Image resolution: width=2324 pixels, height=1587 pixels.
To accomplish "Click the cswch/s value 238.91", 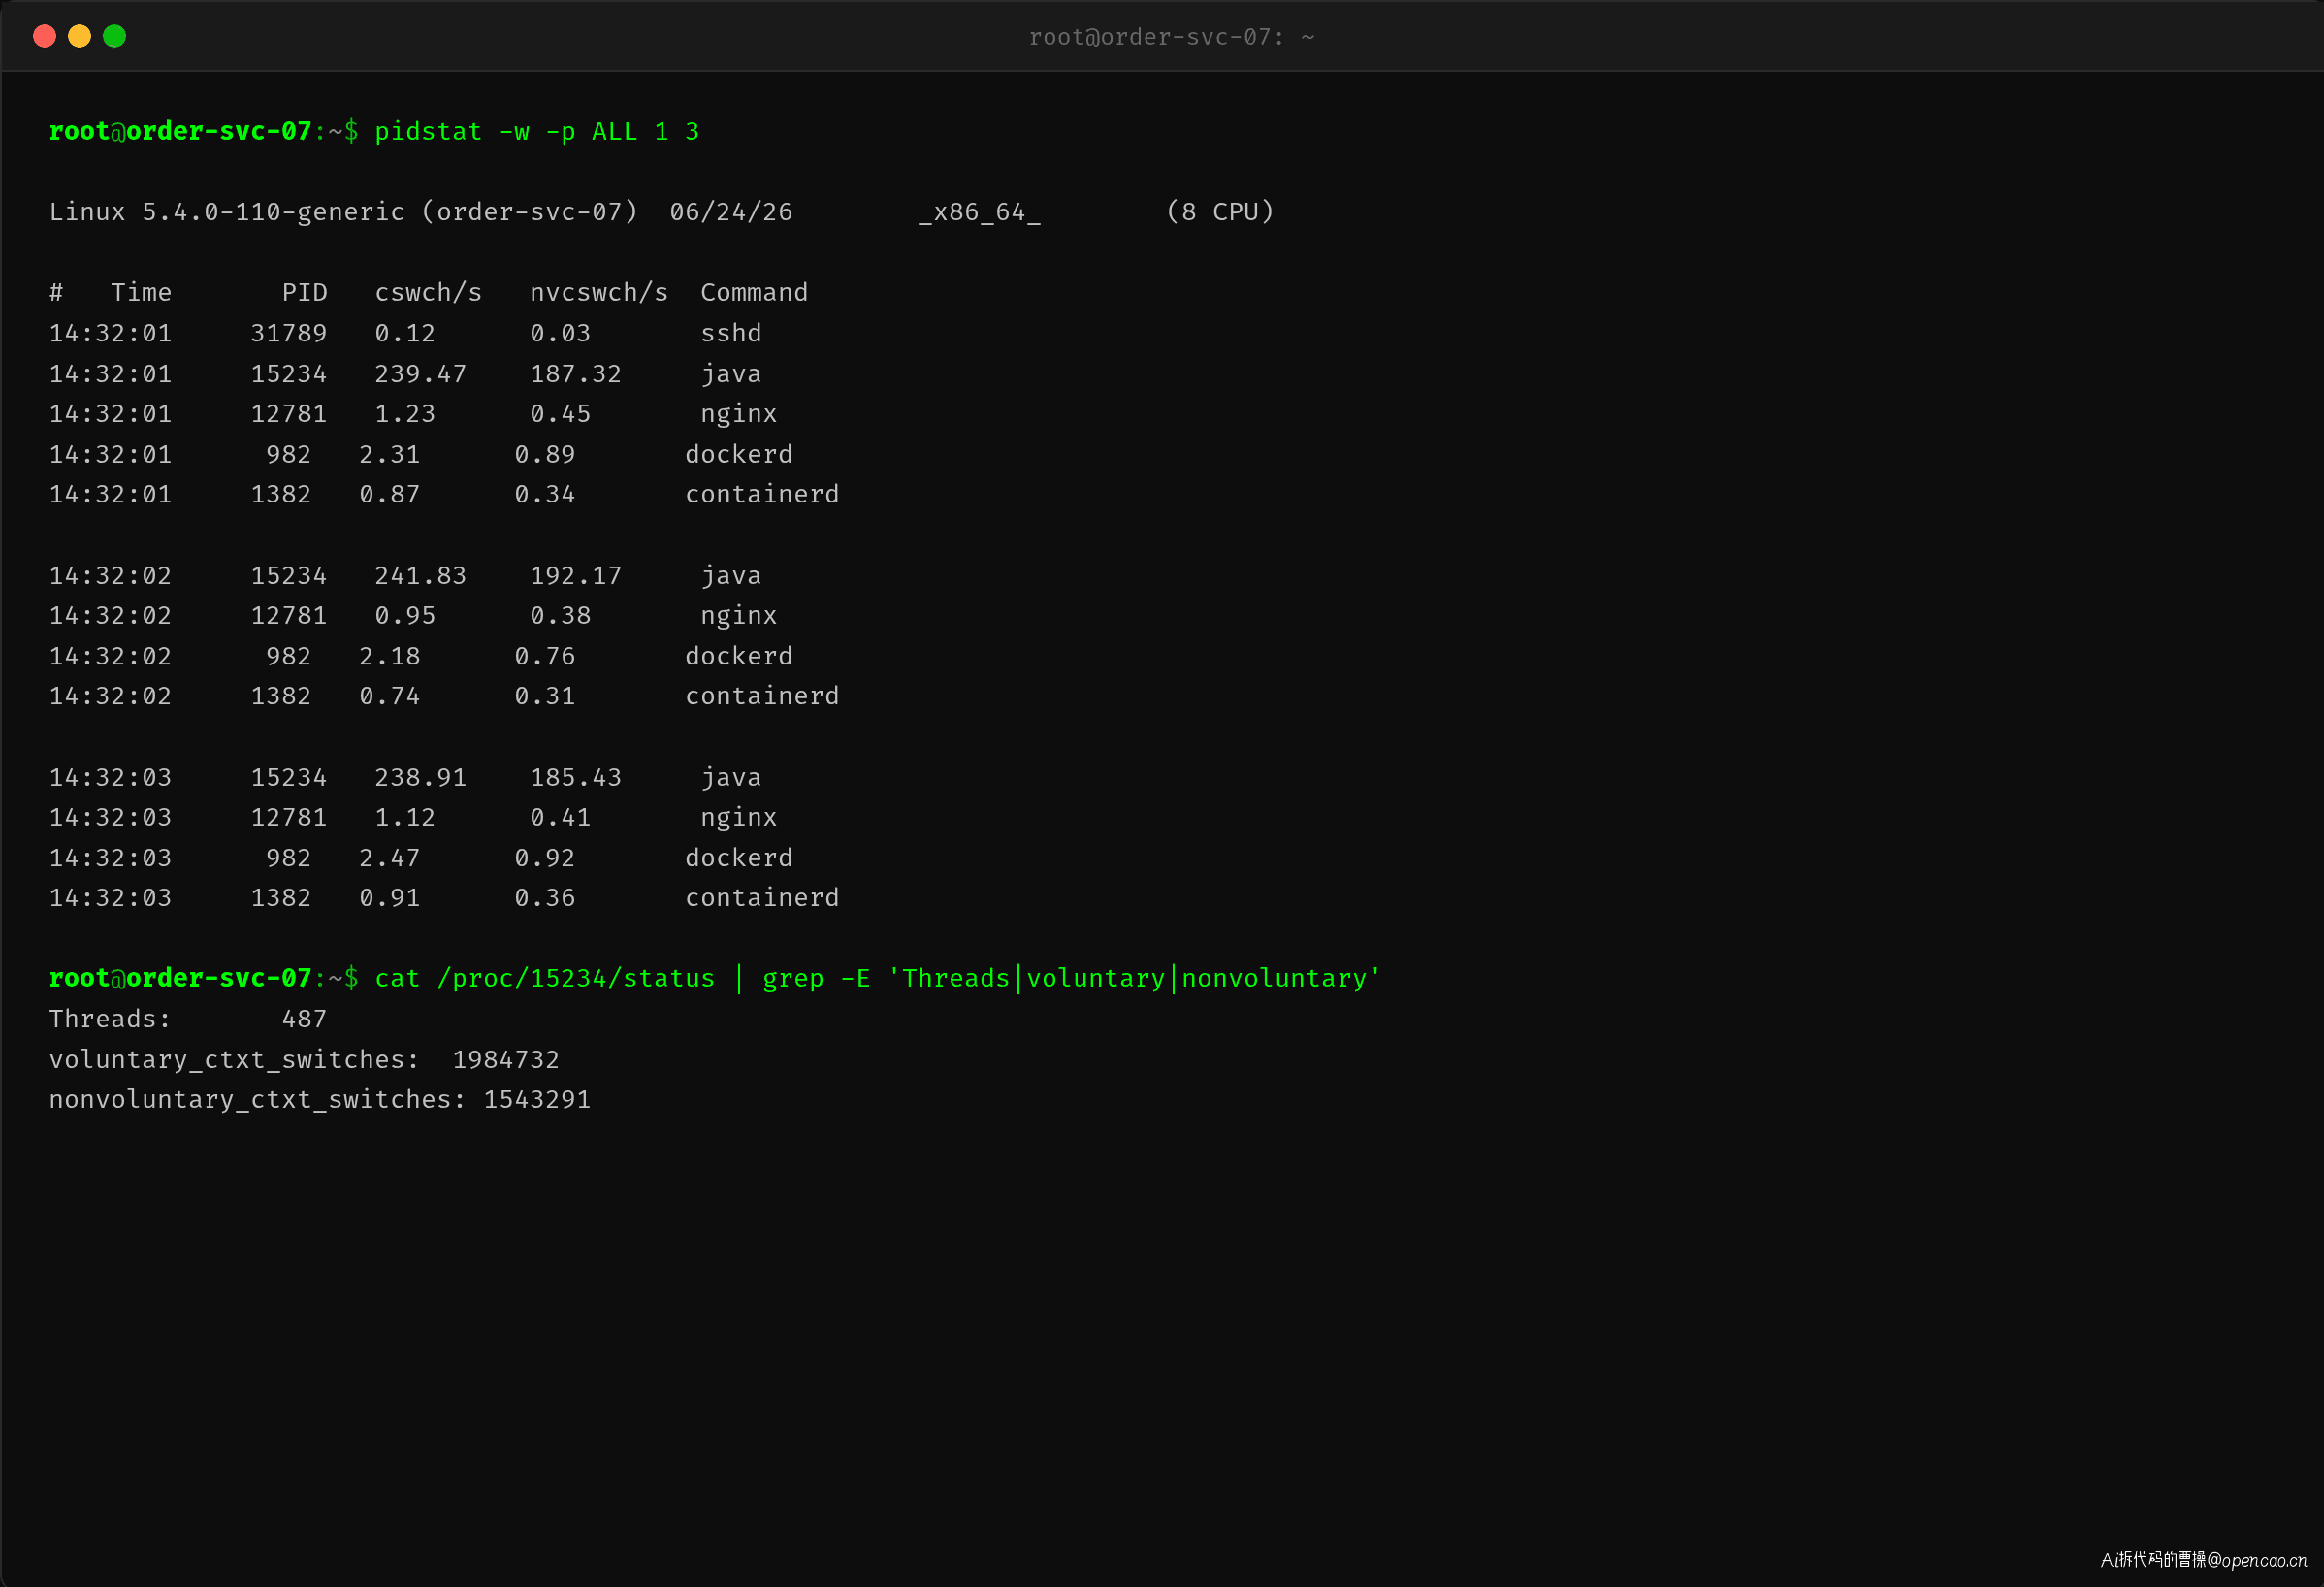I will coord(421,778).
